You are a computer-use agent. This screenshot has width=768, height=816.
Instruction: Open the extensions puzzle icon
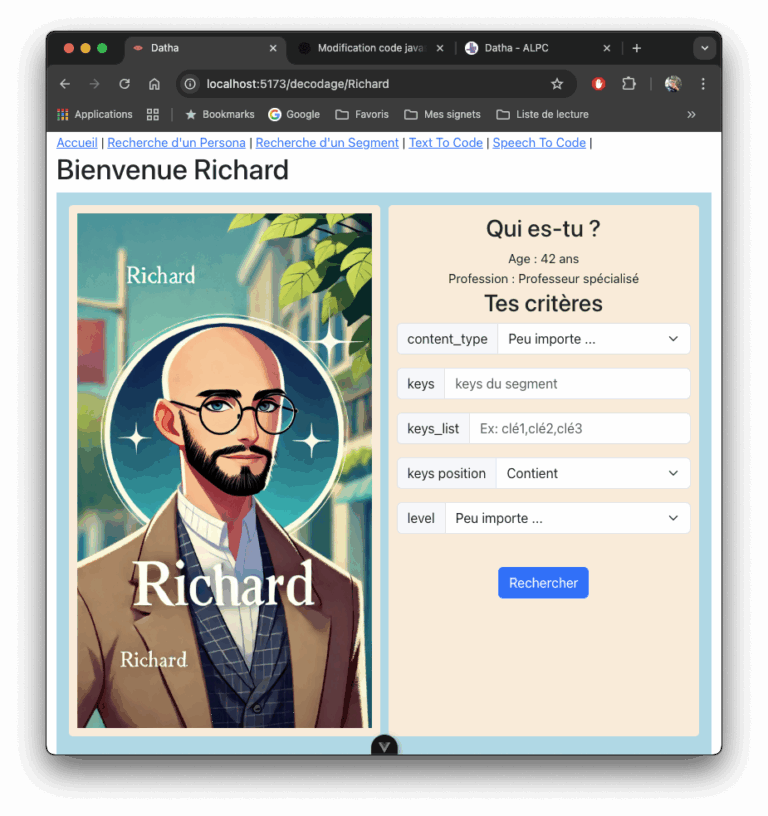[x=629, y=84]
